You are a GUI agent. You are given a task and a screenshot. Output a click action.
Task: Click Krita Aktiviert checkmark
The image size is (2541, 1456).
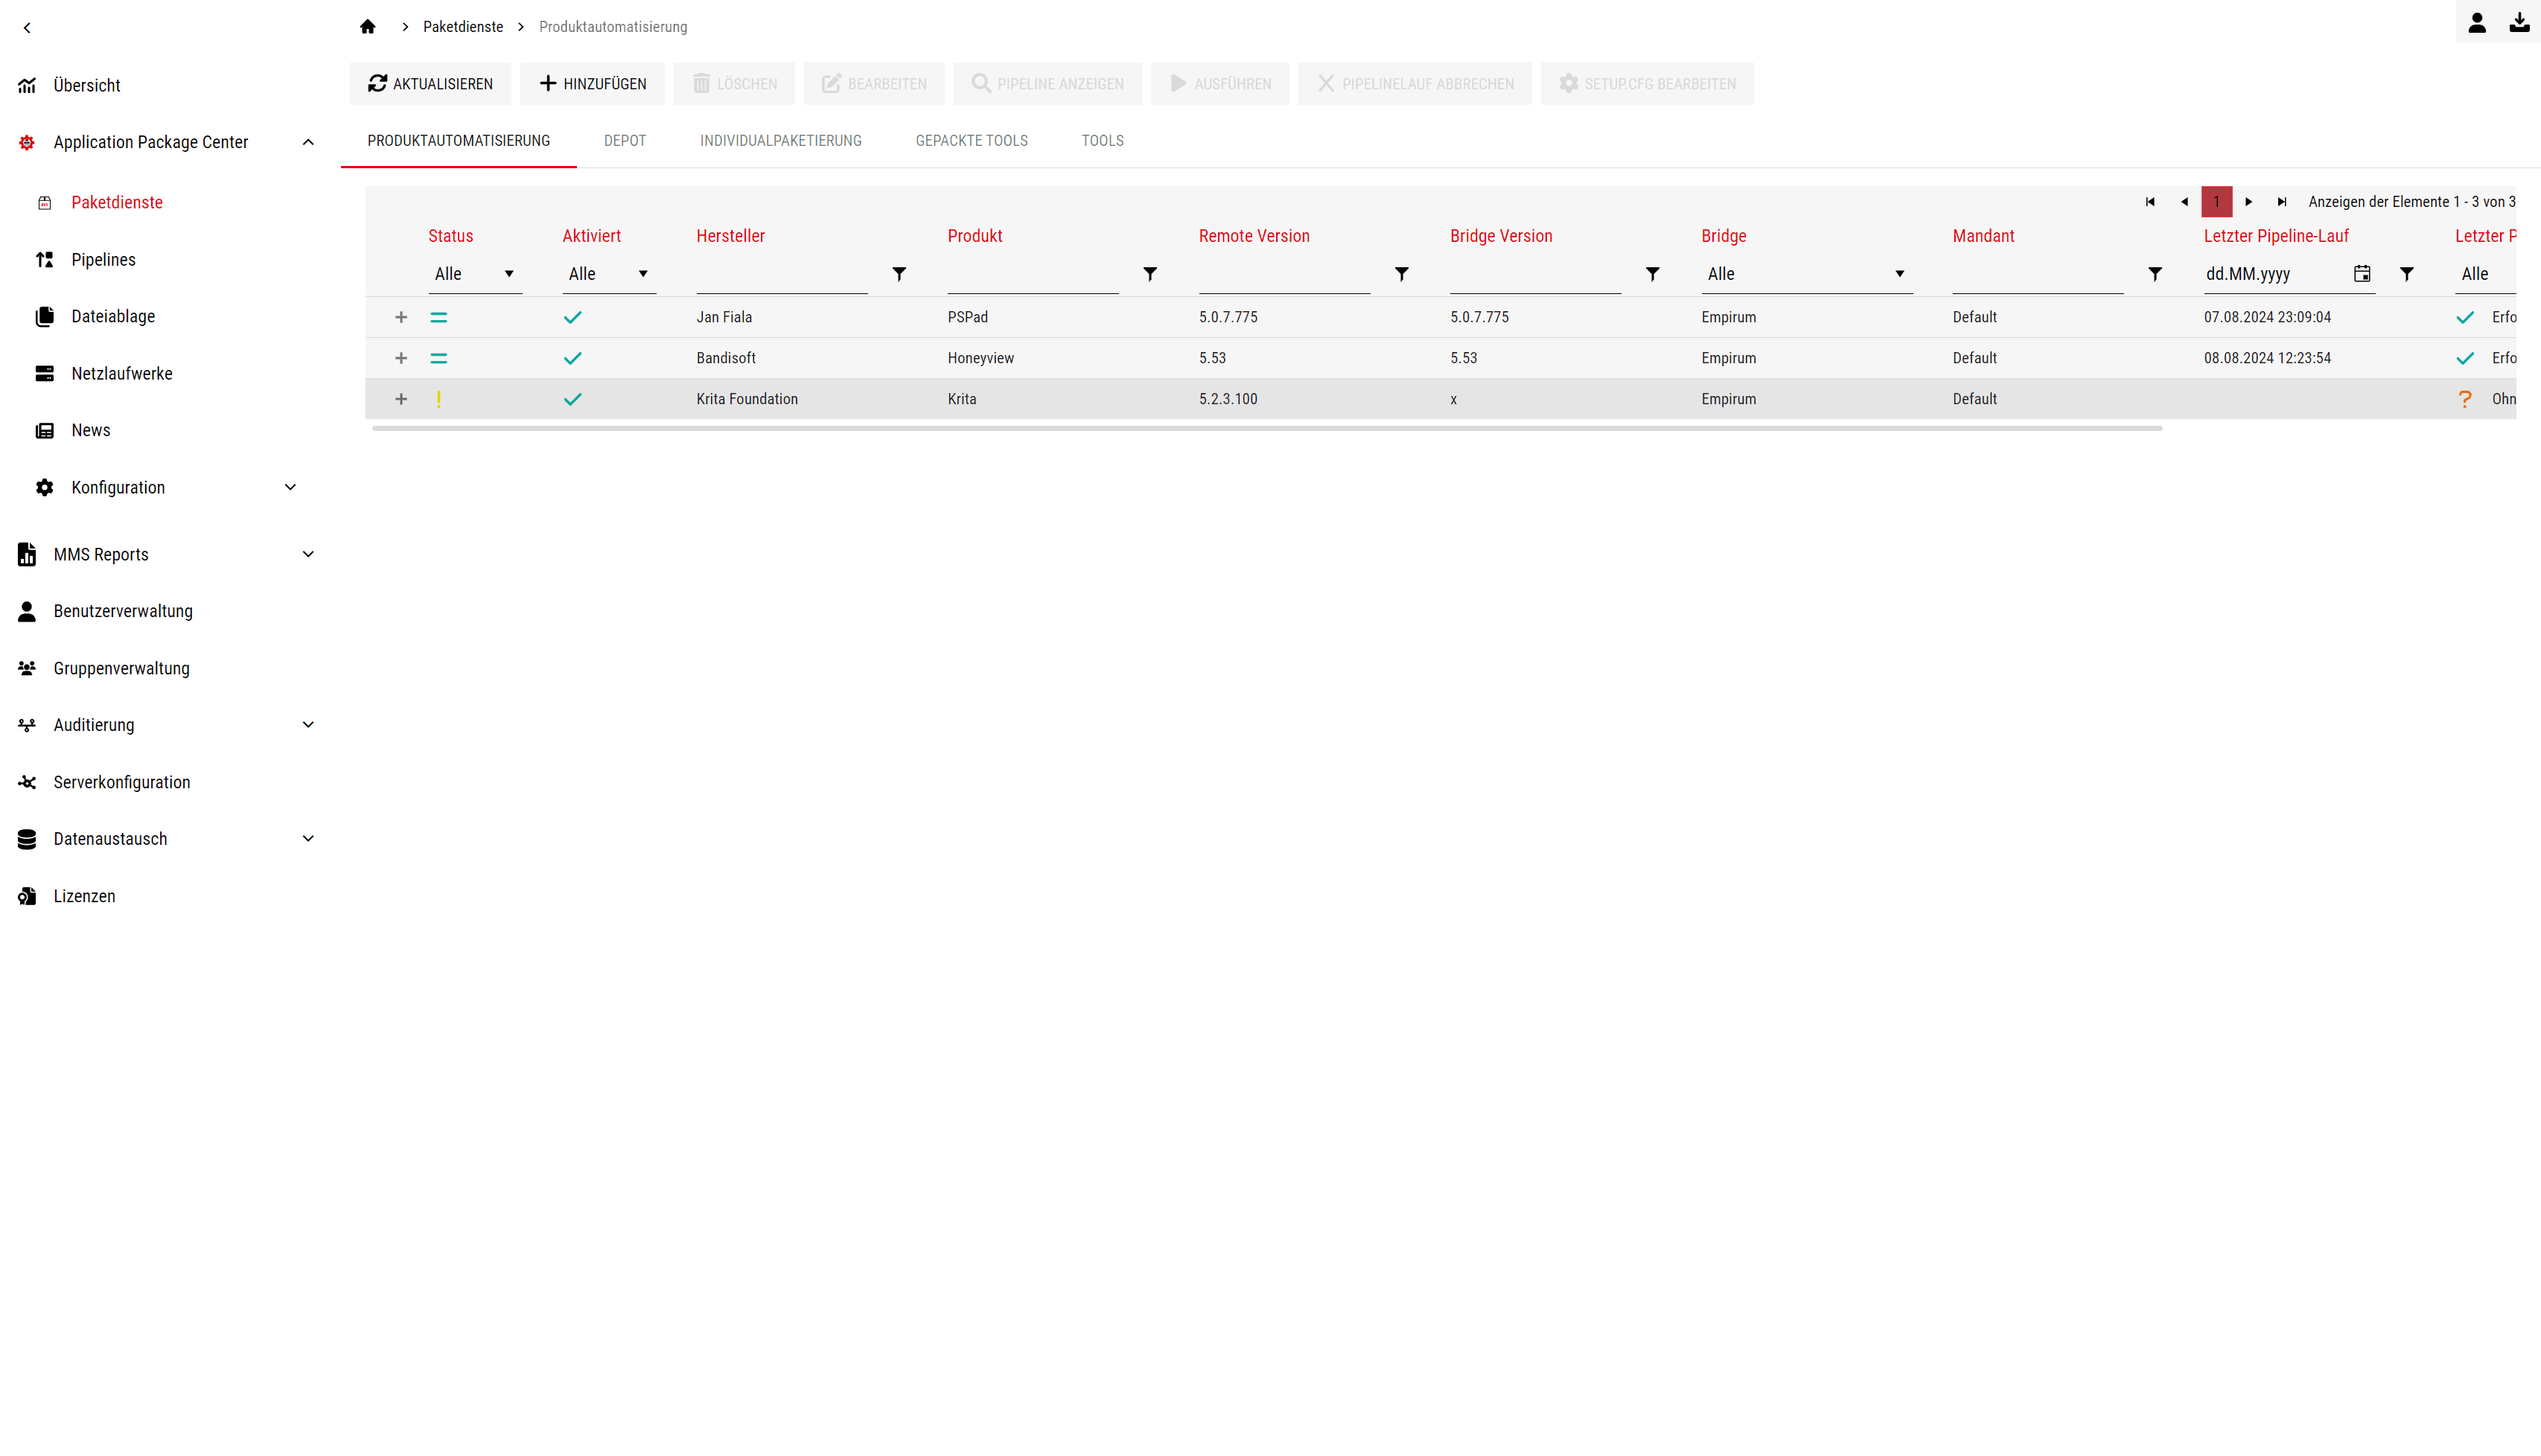coord(573,400)
